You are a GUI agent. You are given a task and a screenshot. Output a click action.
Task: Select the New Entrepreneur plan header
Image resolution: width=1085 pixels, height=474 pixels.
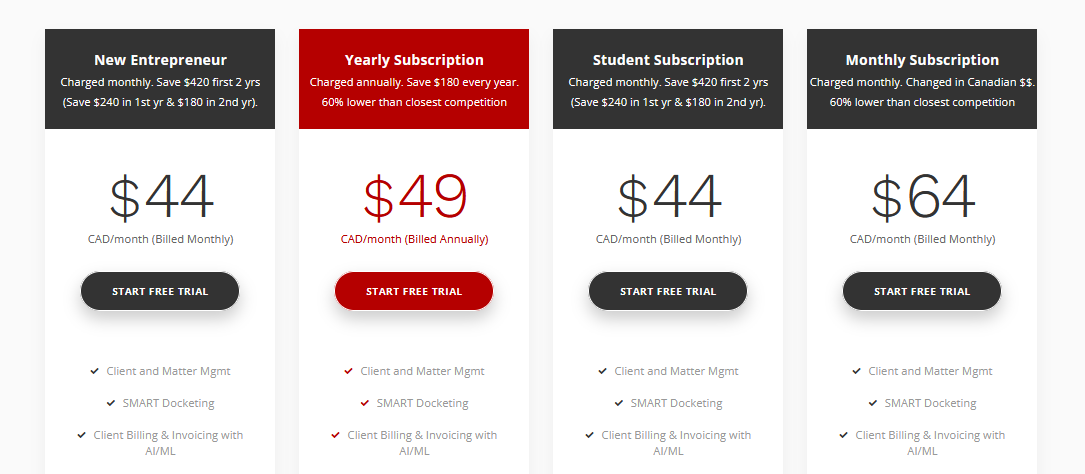[x=160, y=79]
